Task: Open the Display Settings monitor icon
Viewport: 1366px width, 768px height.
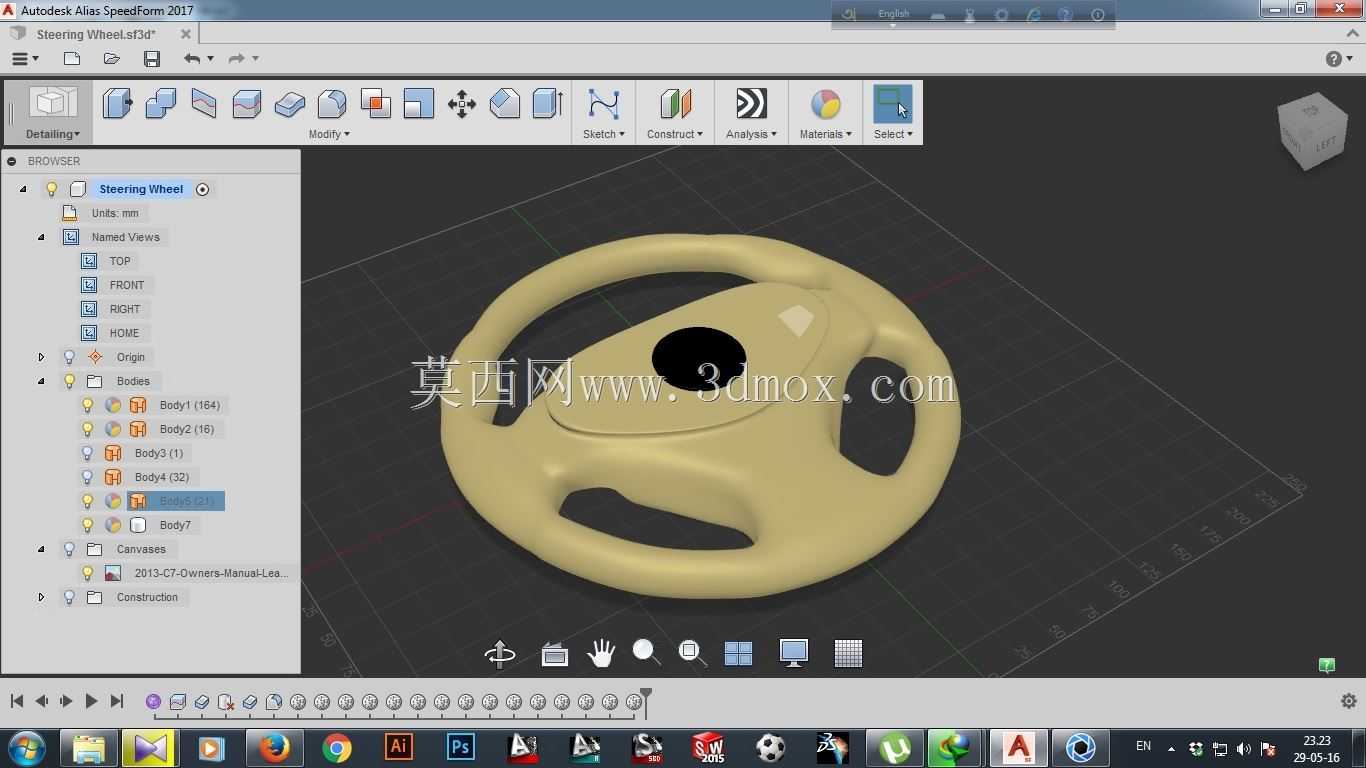Action: (794, 653)
